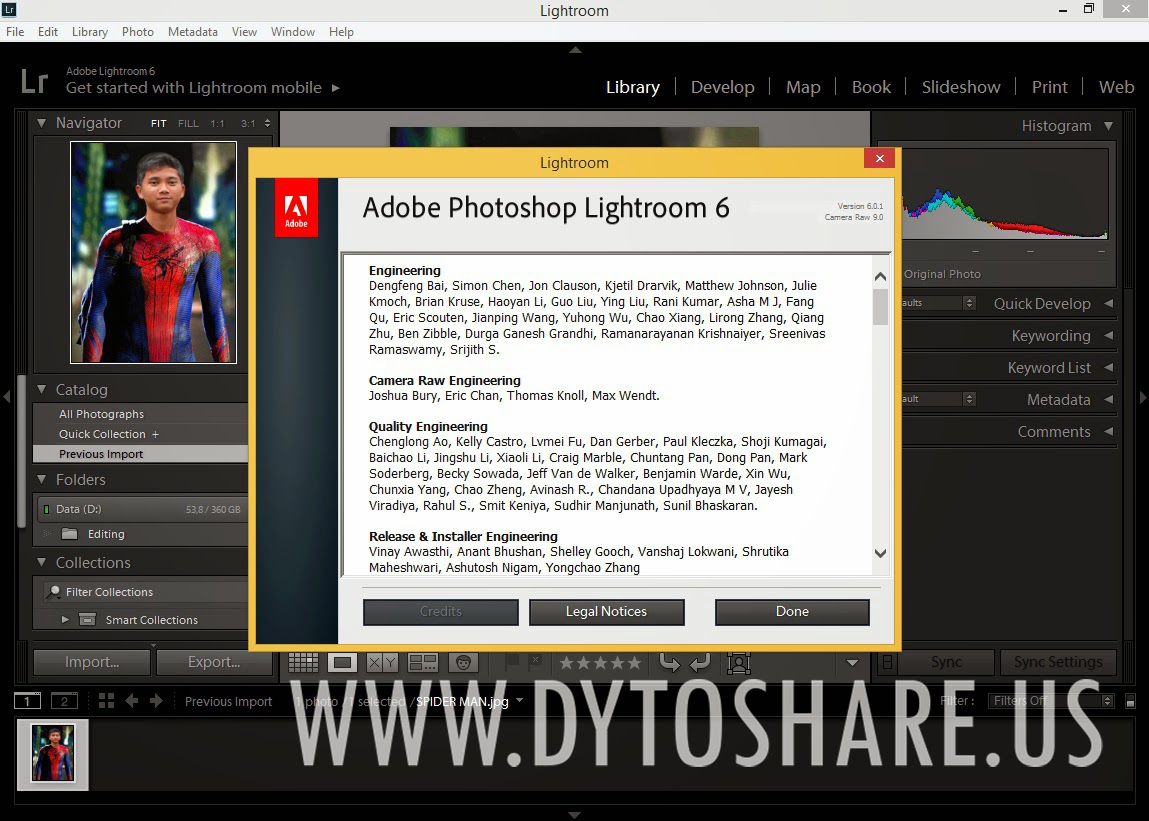
Task: Set Navigator zoom to FIT
Action: pos(158,124)
